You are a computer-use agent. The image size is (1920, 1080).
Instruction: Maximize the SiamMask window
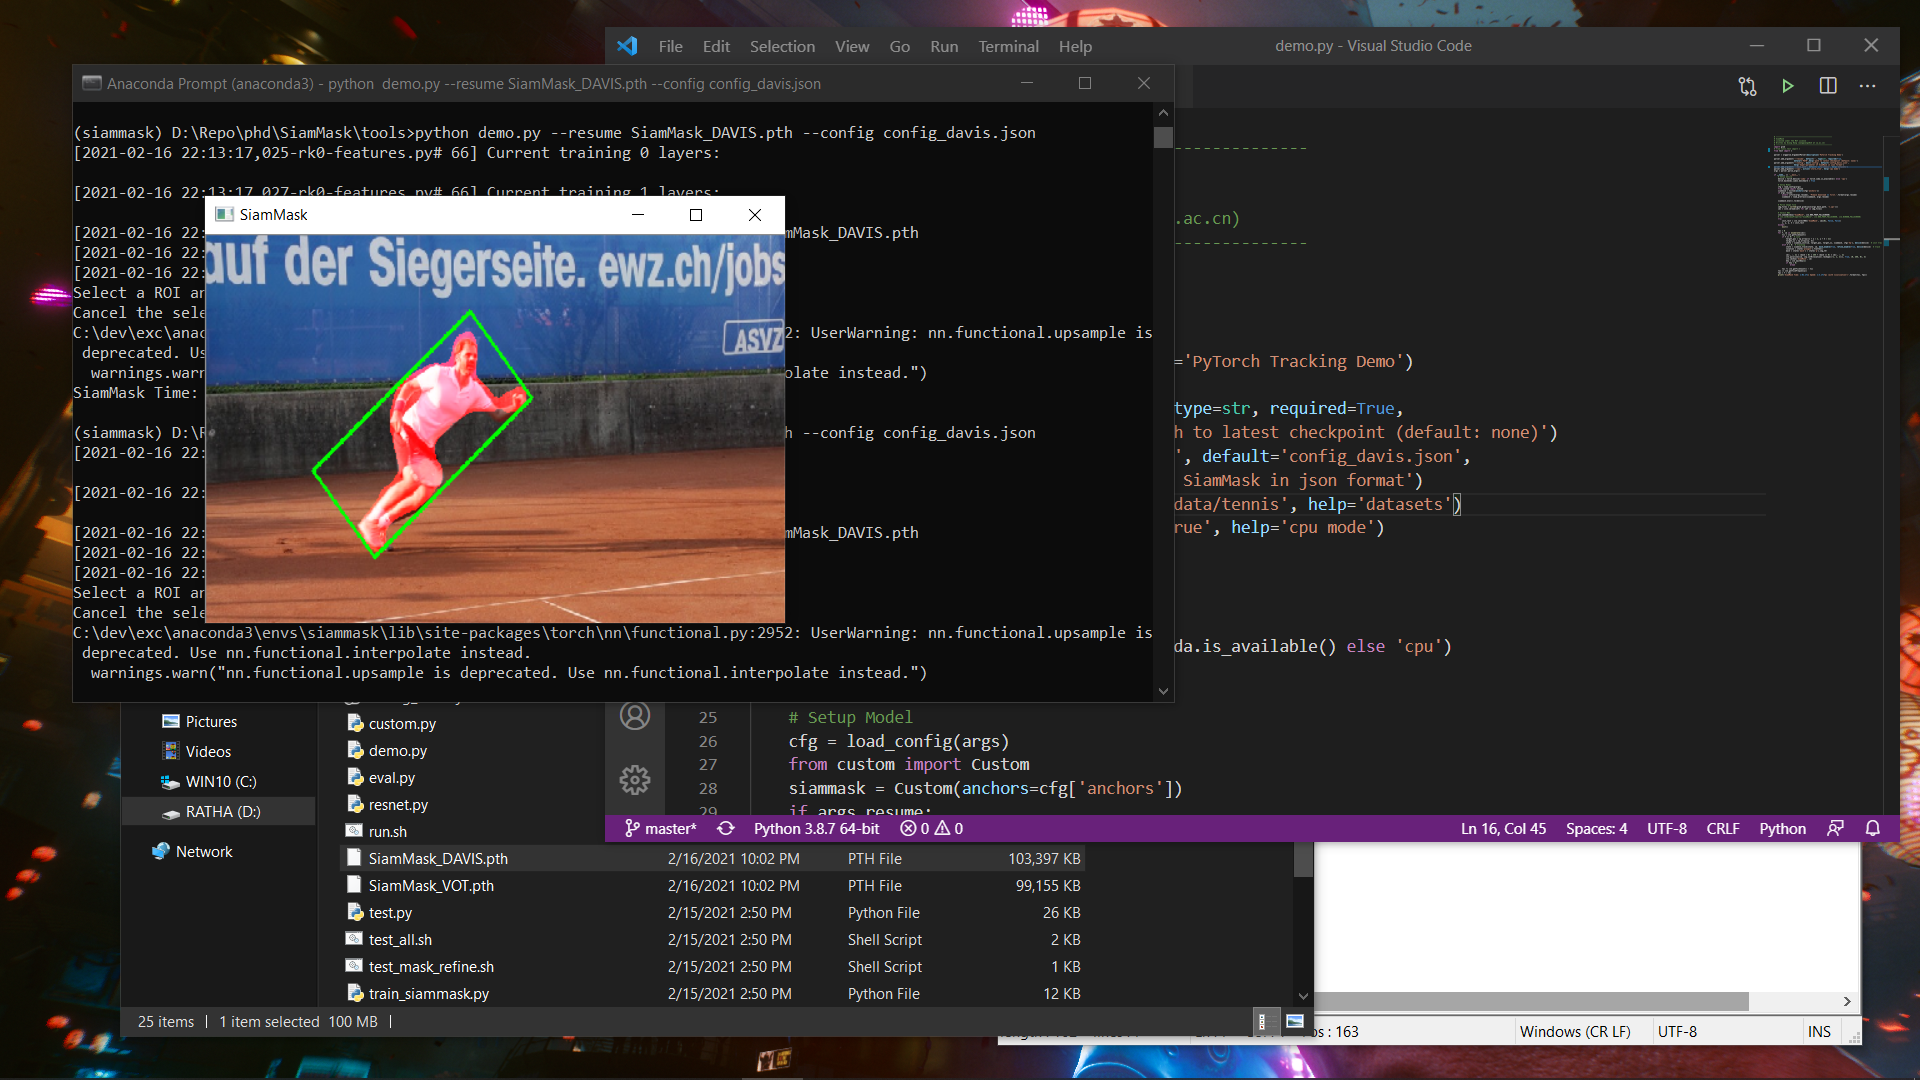point(696,215)
